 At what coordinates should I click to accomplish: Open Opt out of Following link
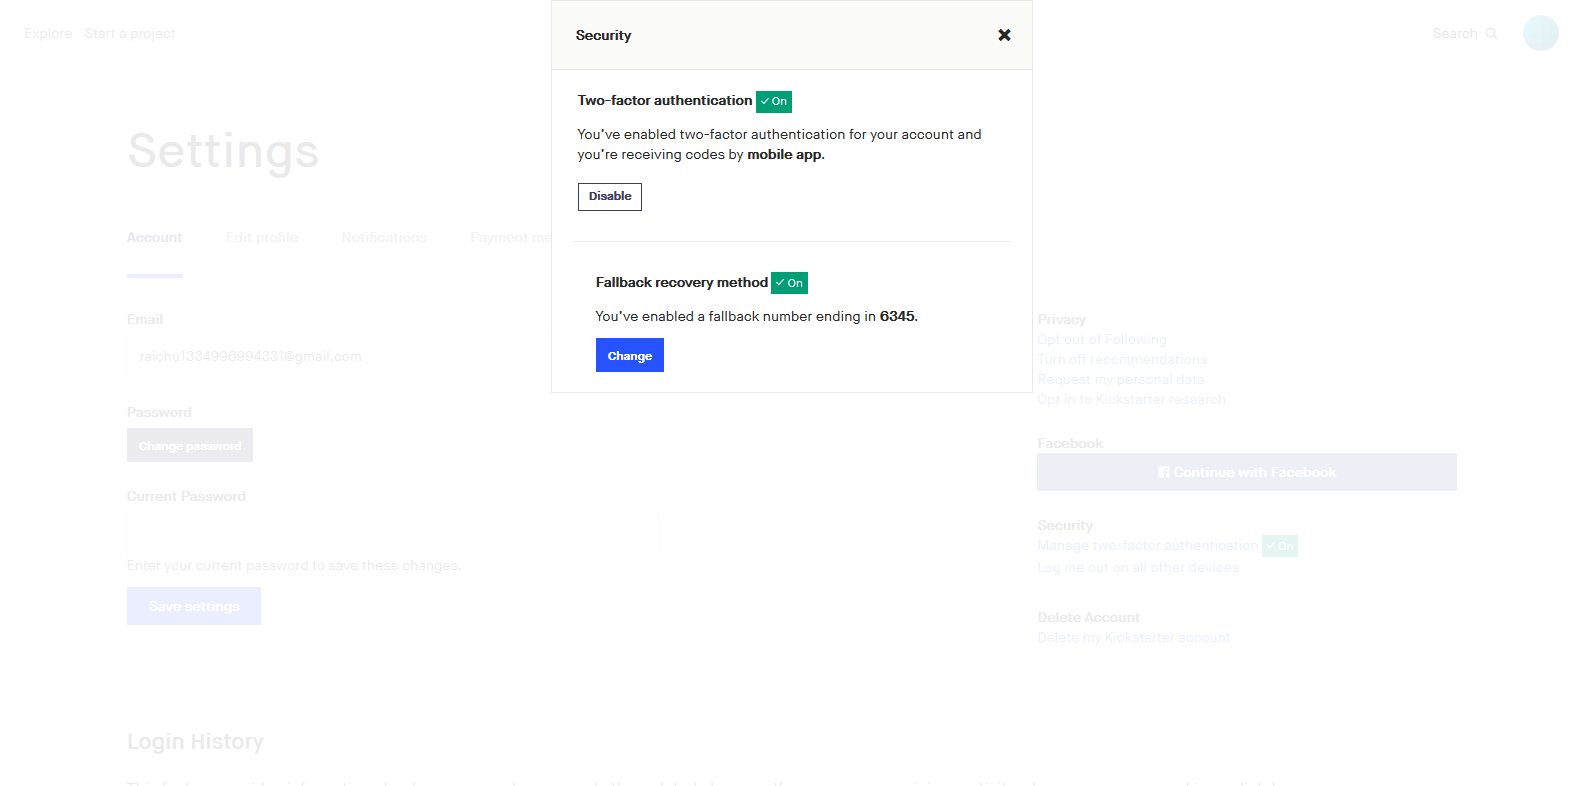tap(1102, 339)
